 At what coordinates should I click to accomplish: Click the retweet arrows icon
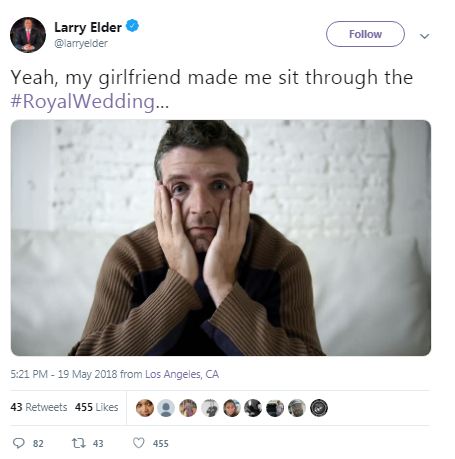(x=79, y=443)
